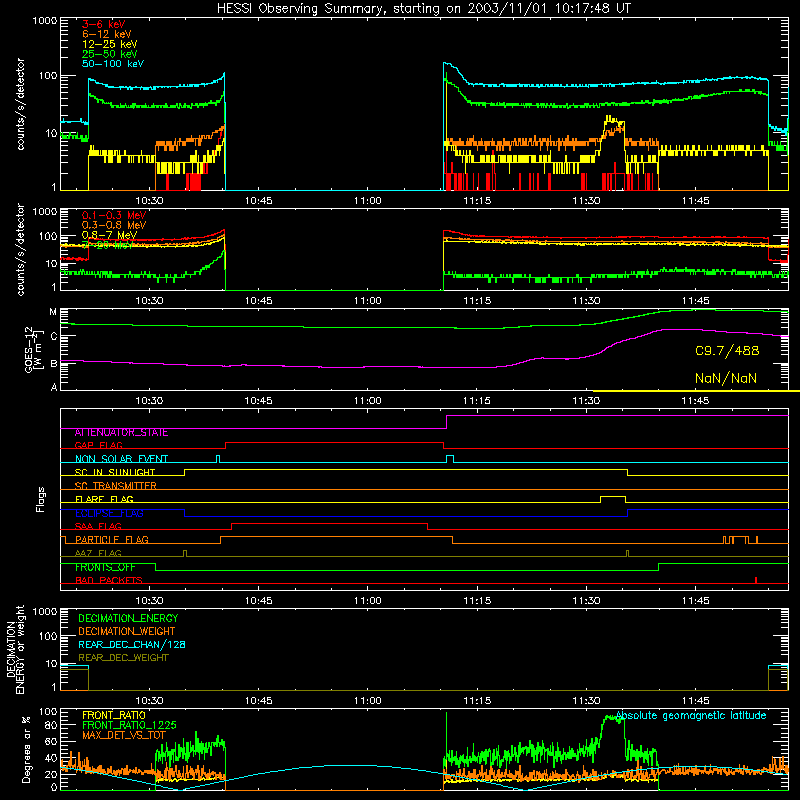Screen dimensions: 800x800
Task: Select the SAA_FLAG label
Action: (98, 526)
